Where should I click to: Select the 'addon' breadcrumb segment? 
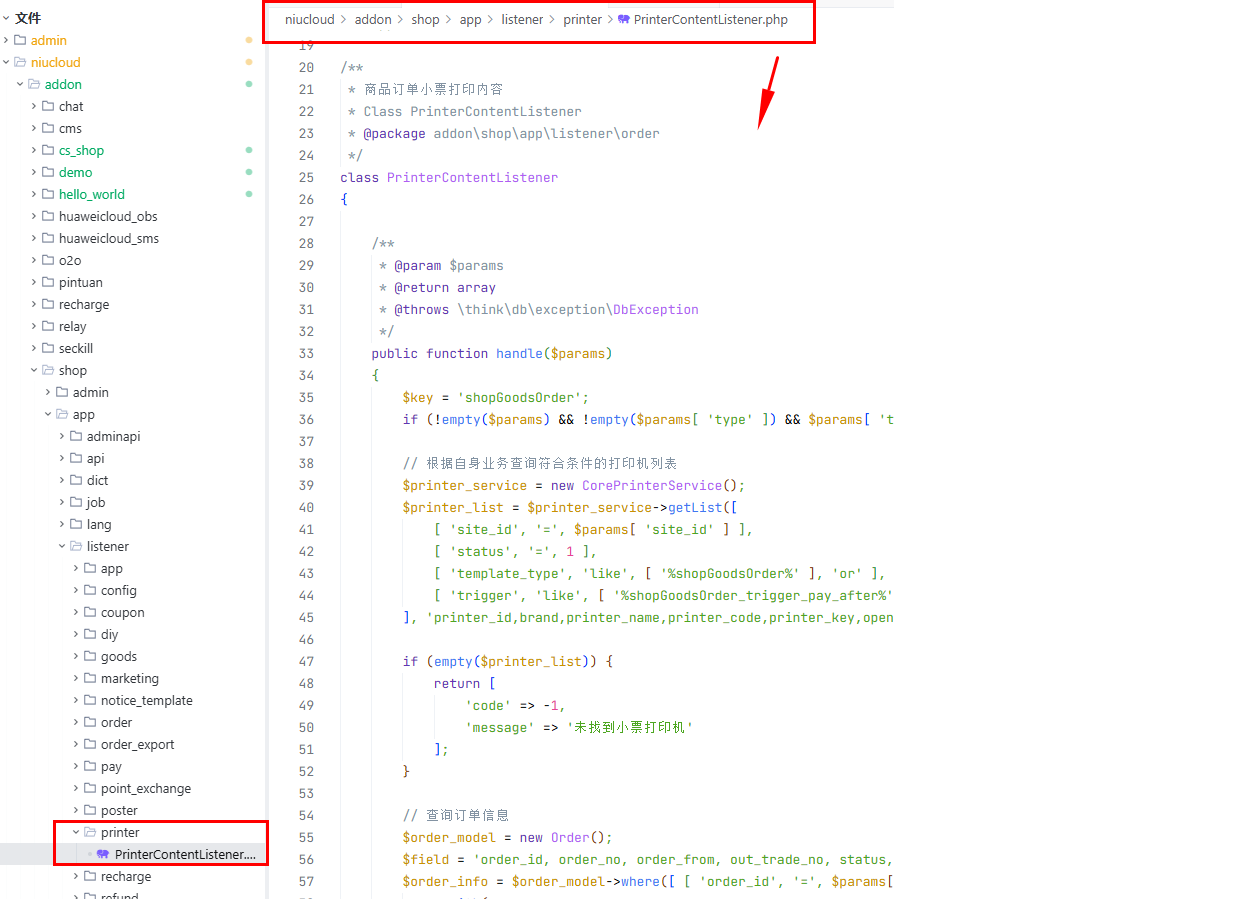click(373, 20)
